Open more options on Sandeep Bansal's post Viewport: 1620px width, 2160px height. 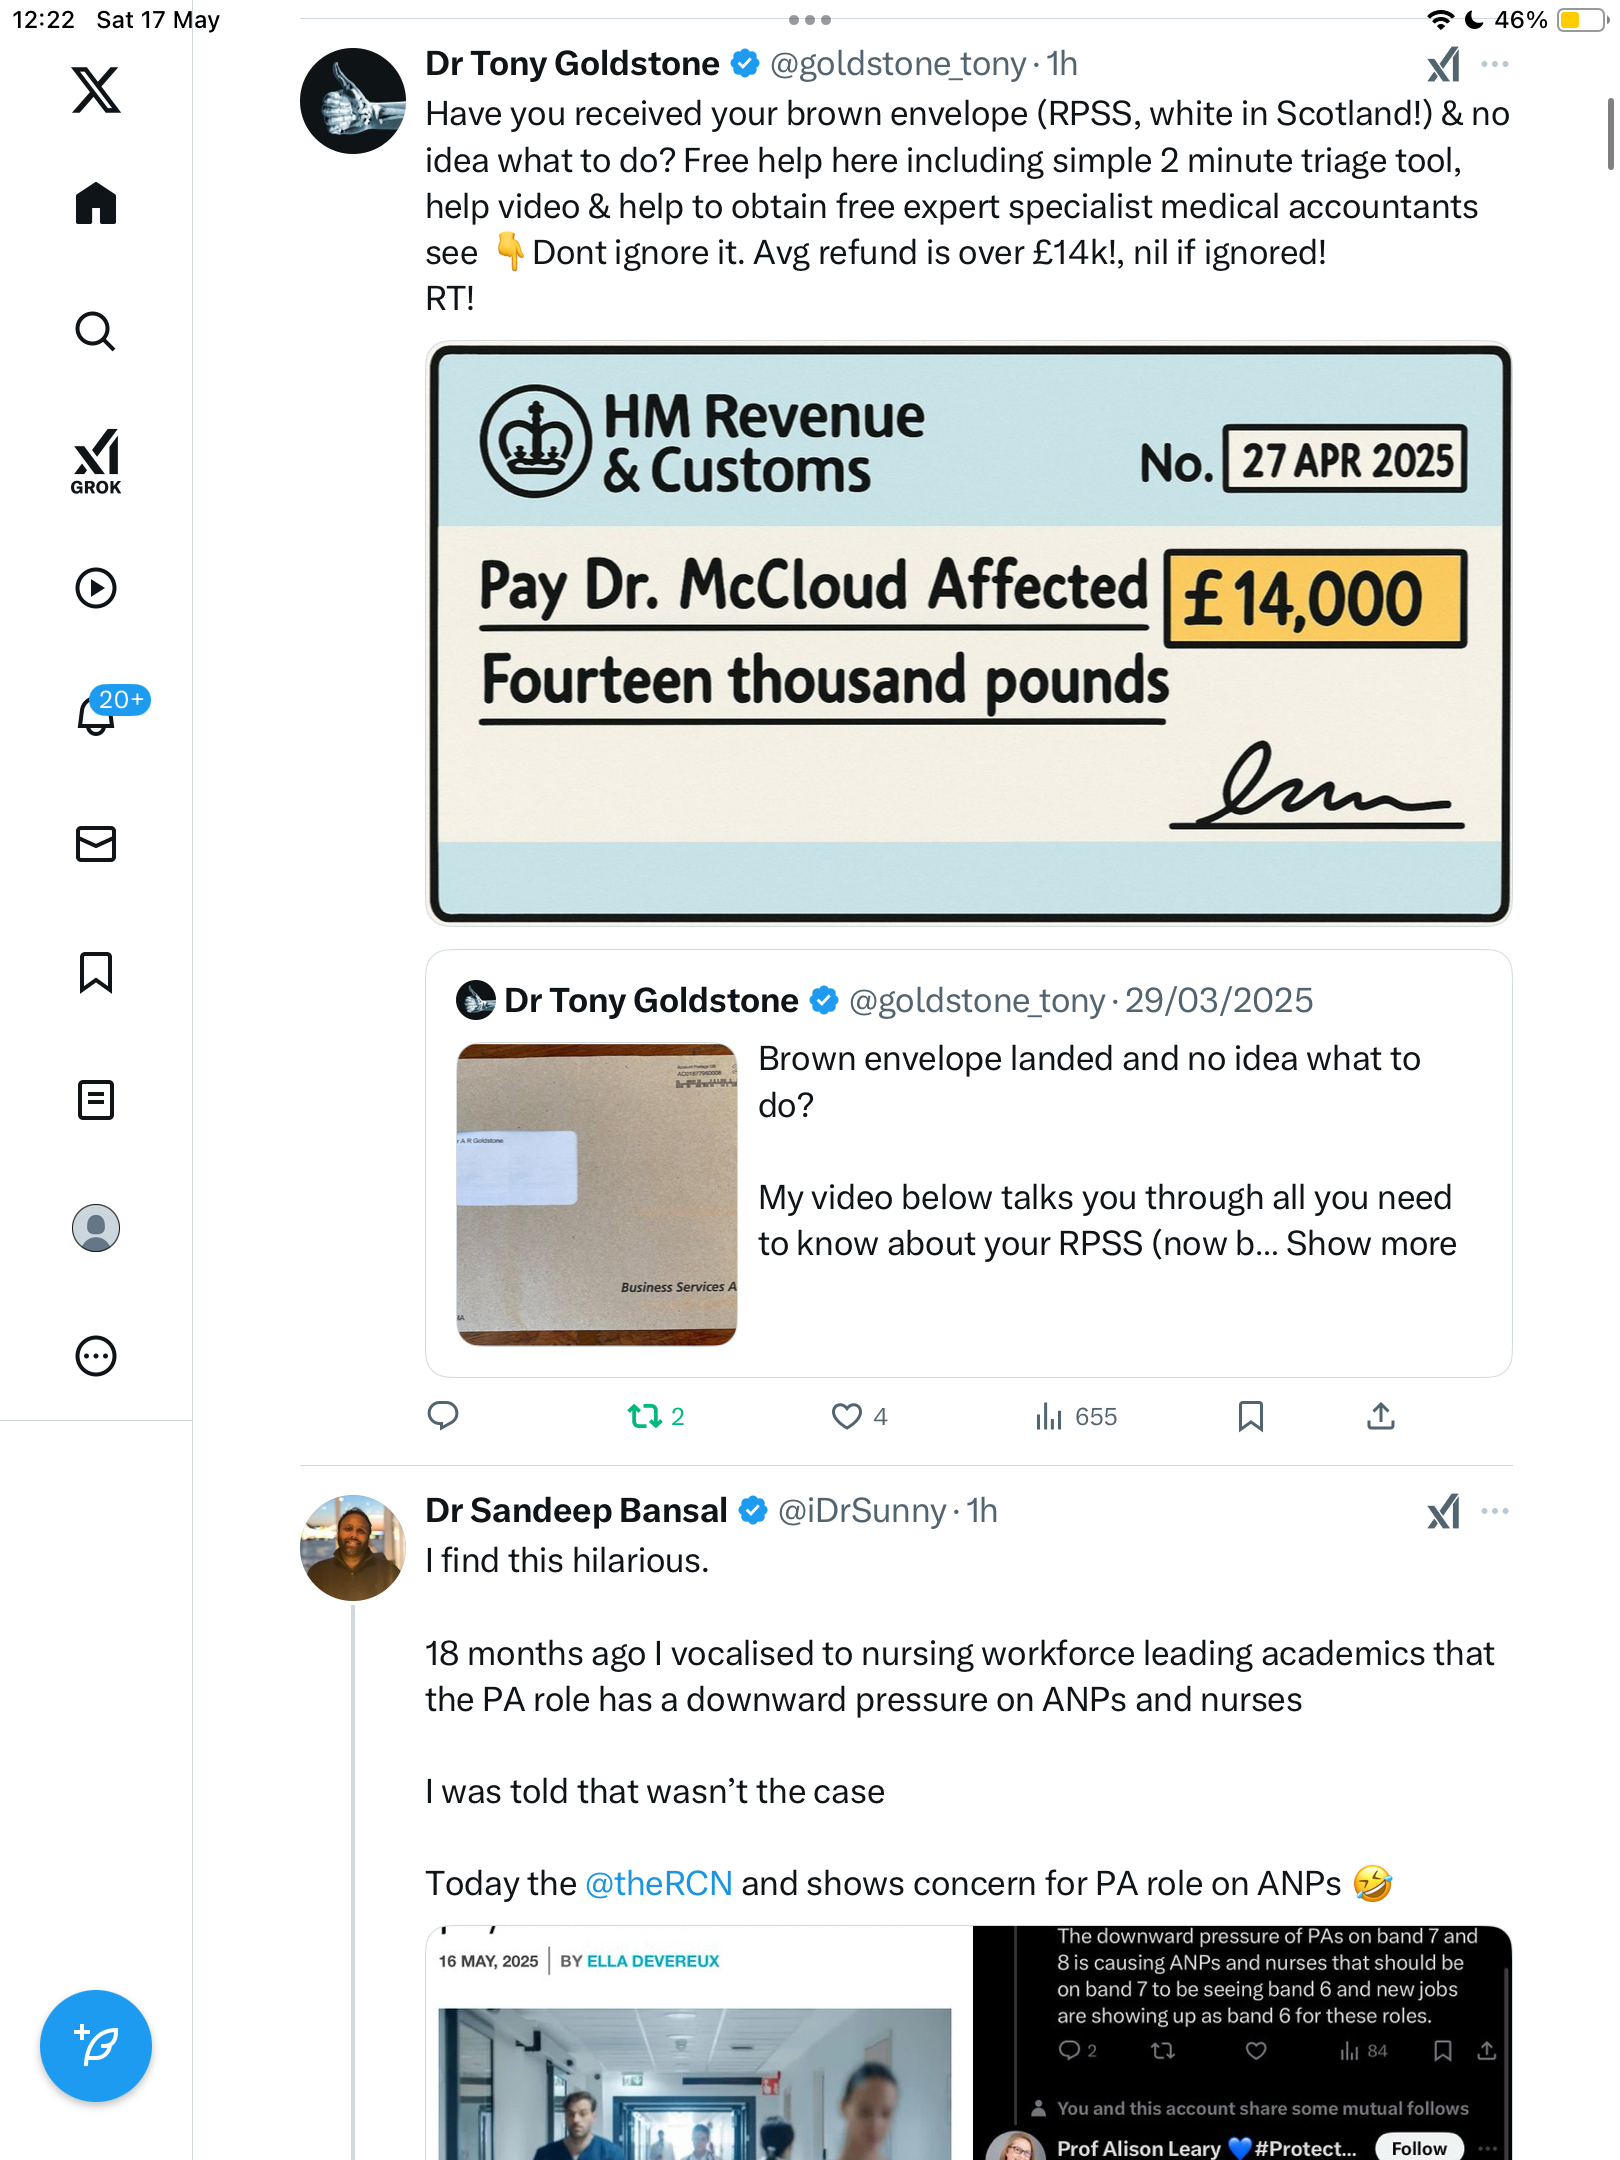point(1495,1511)
